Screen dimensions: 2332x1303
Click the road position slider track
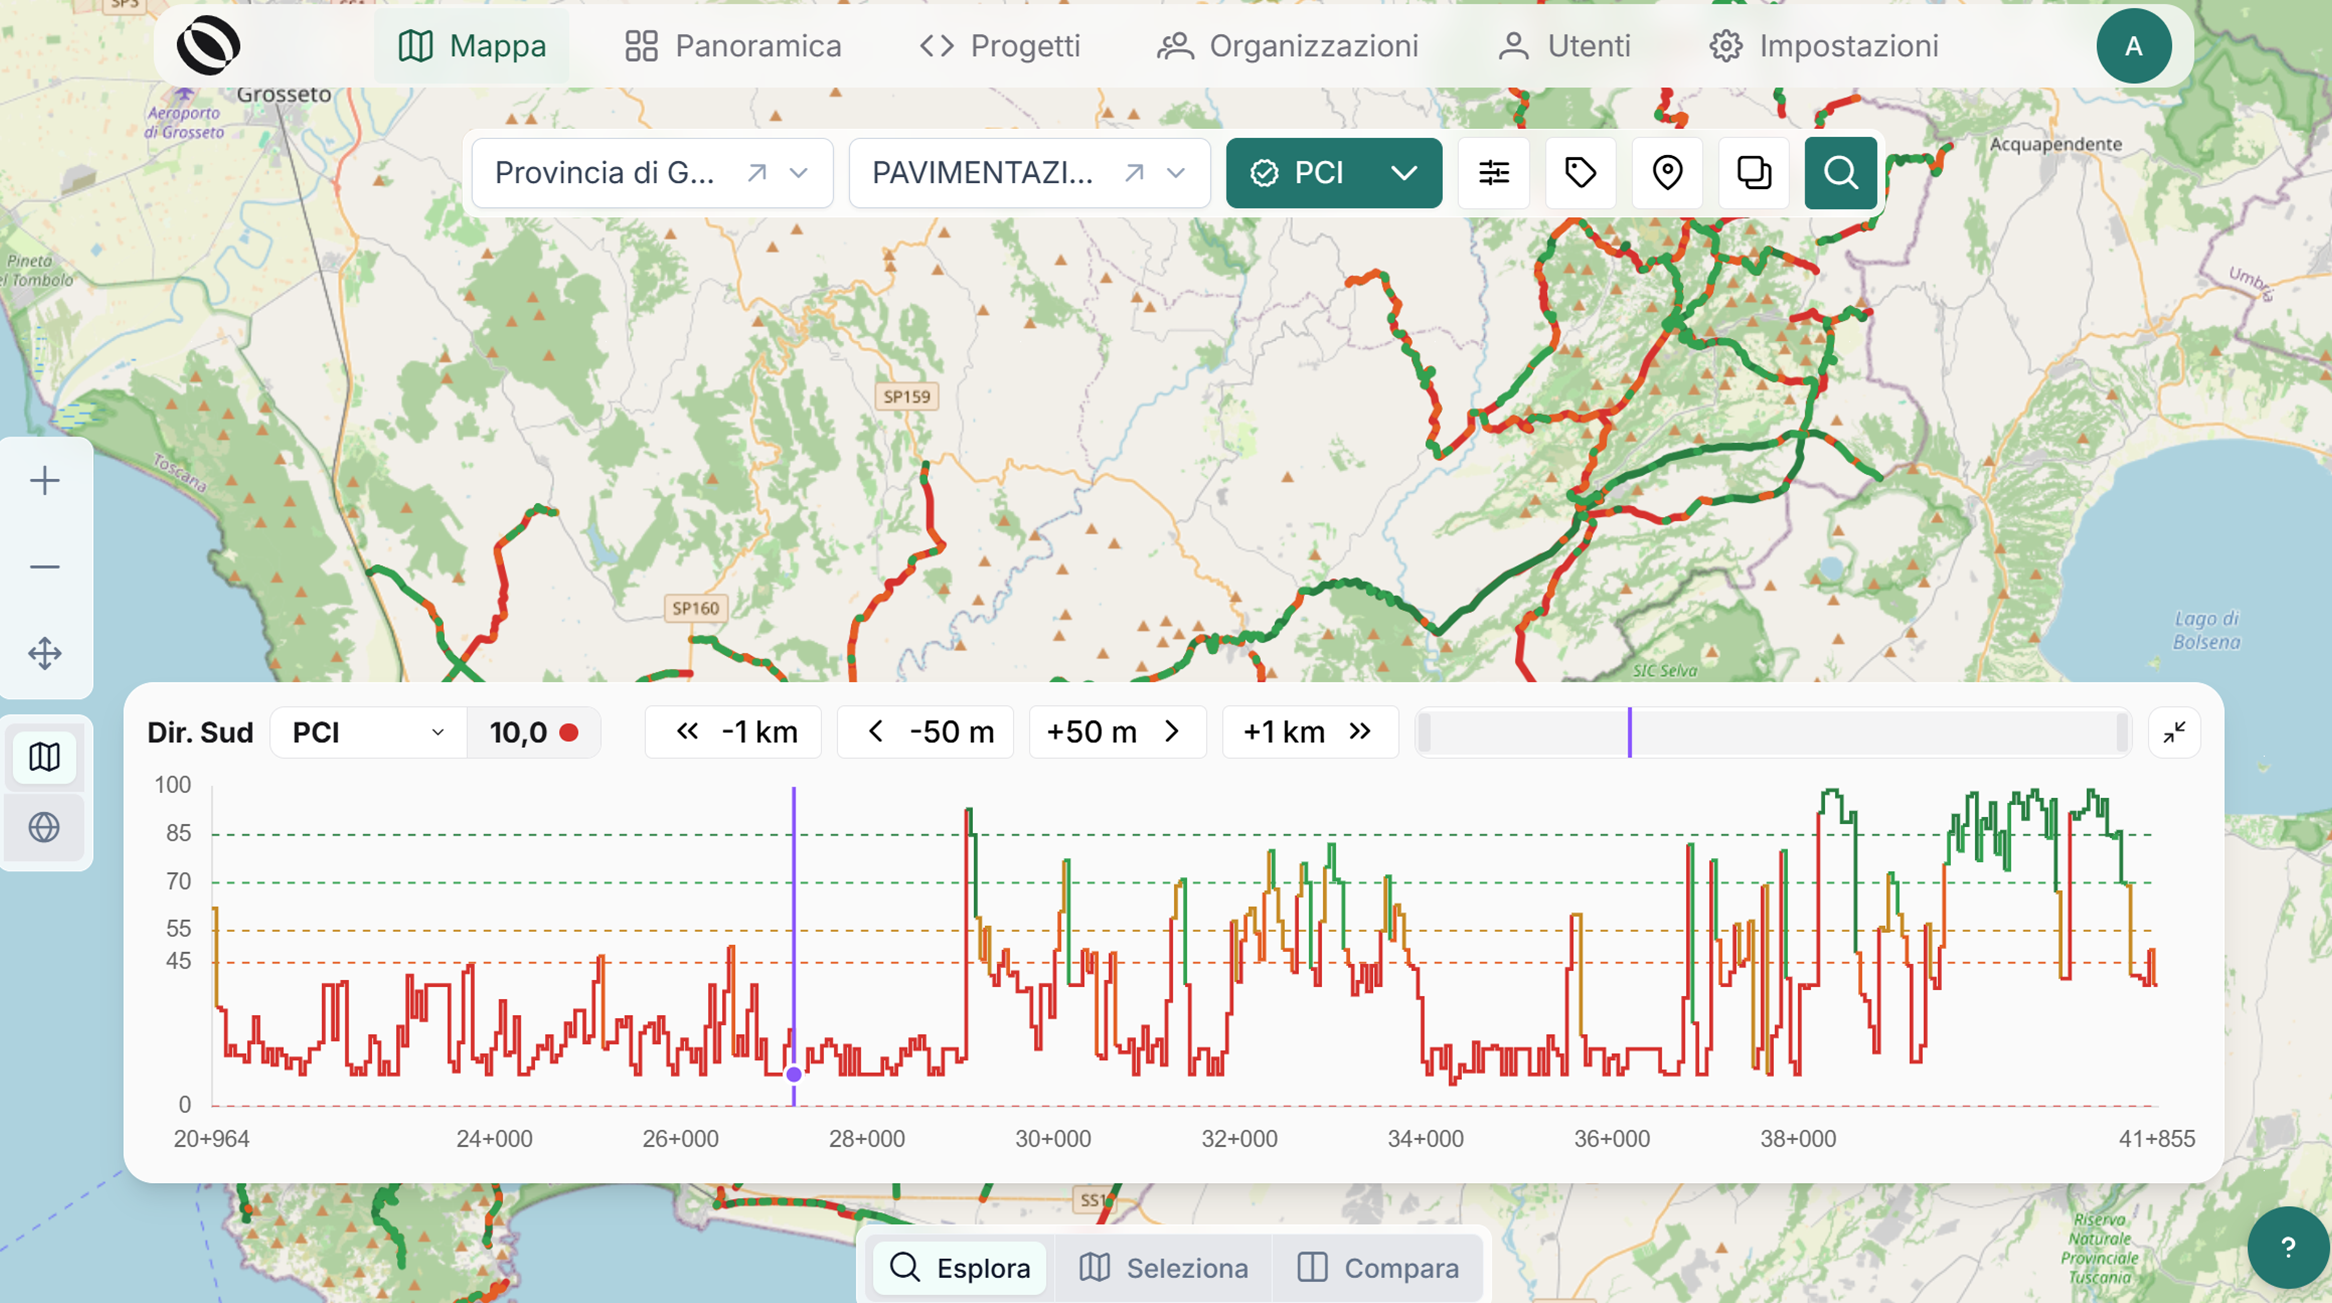coord(1773,732)
